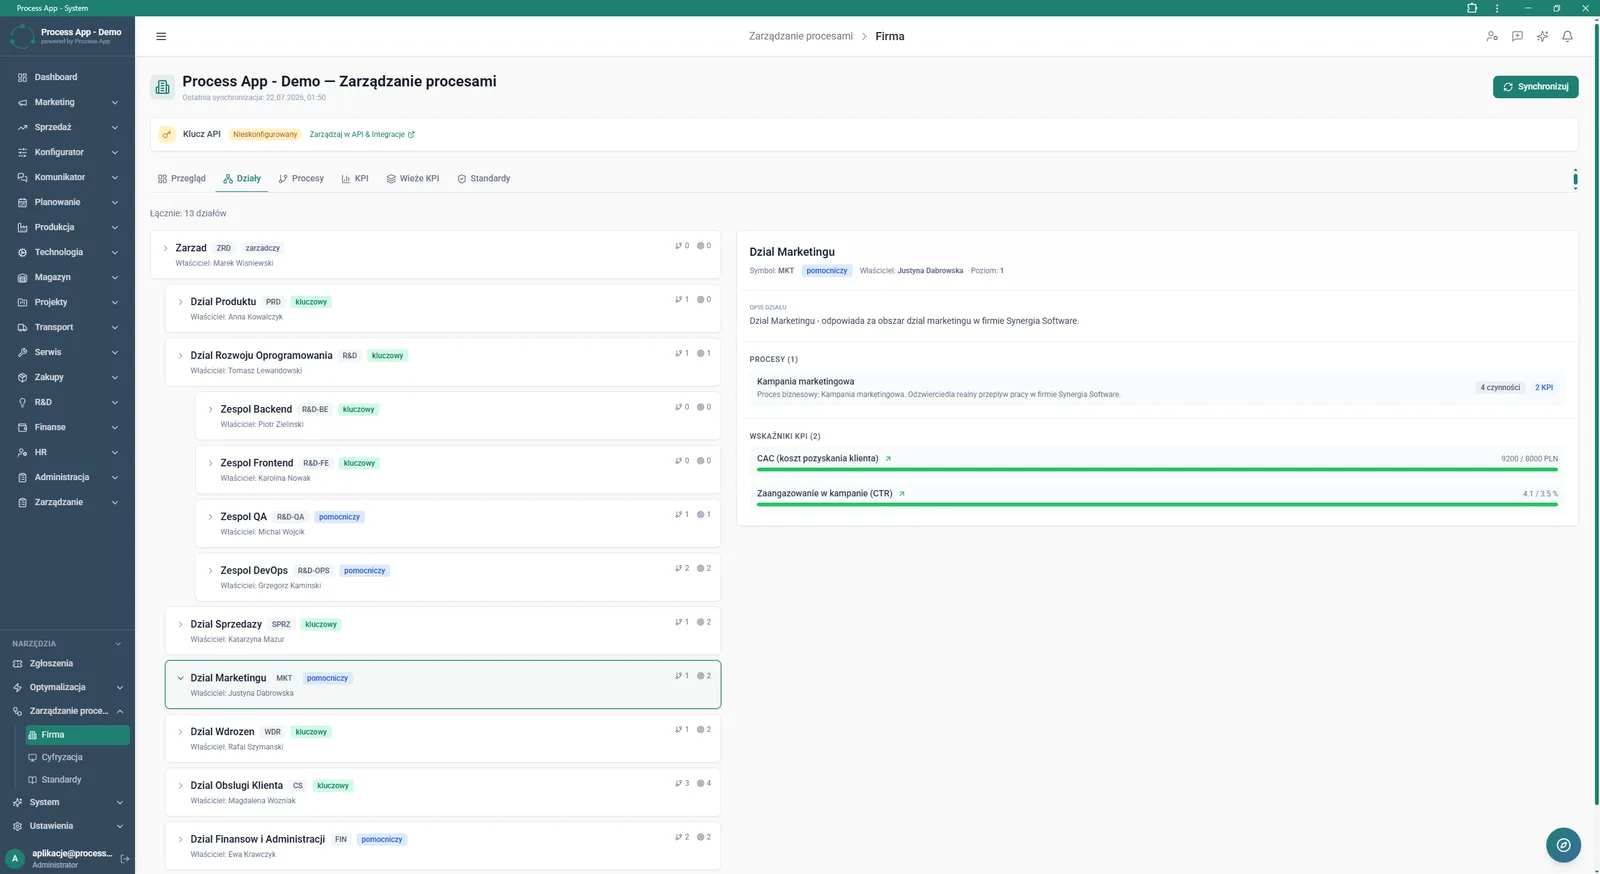Click the hamburger menu icon
The height and width of the screenshot is (874, 1600).
[x=161, y=36]
